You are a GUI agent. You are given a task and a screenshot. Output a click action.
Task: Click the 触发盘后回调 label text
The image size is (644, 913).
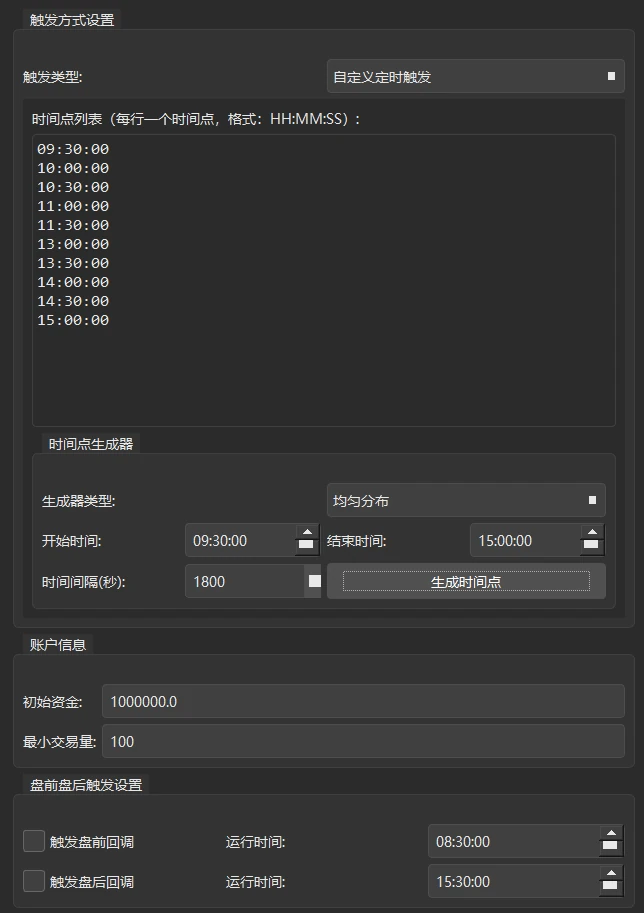[92, 882]
